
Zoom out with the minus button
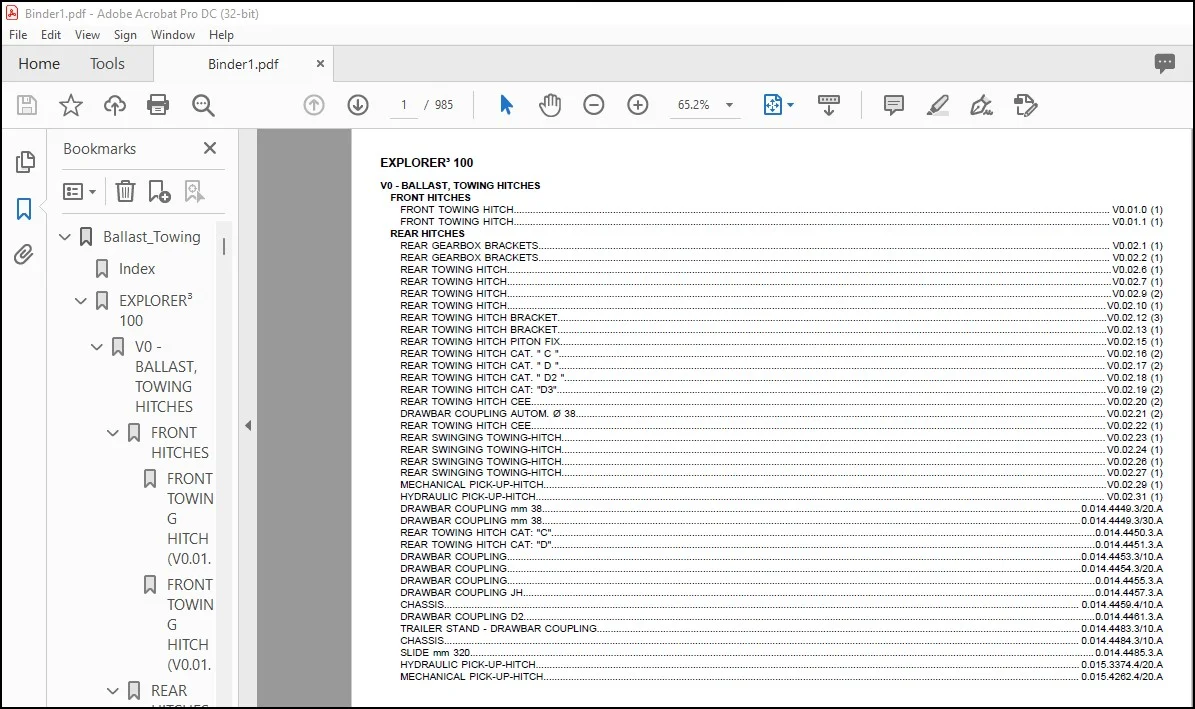click(x=594, y=105)
